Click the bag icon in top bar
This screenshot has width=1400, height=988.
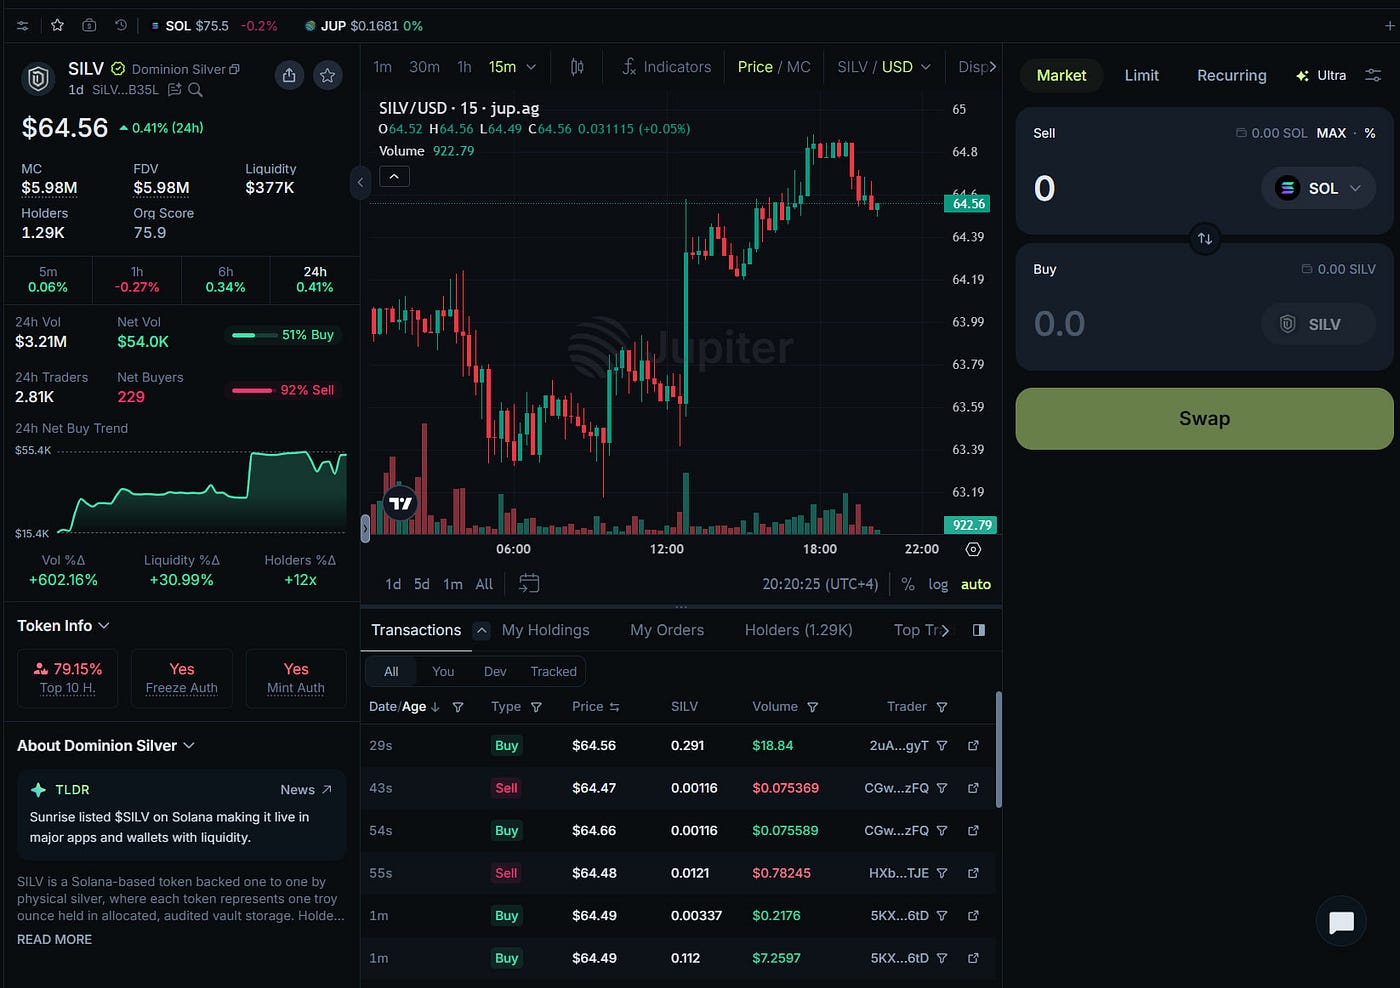point(89,25)
